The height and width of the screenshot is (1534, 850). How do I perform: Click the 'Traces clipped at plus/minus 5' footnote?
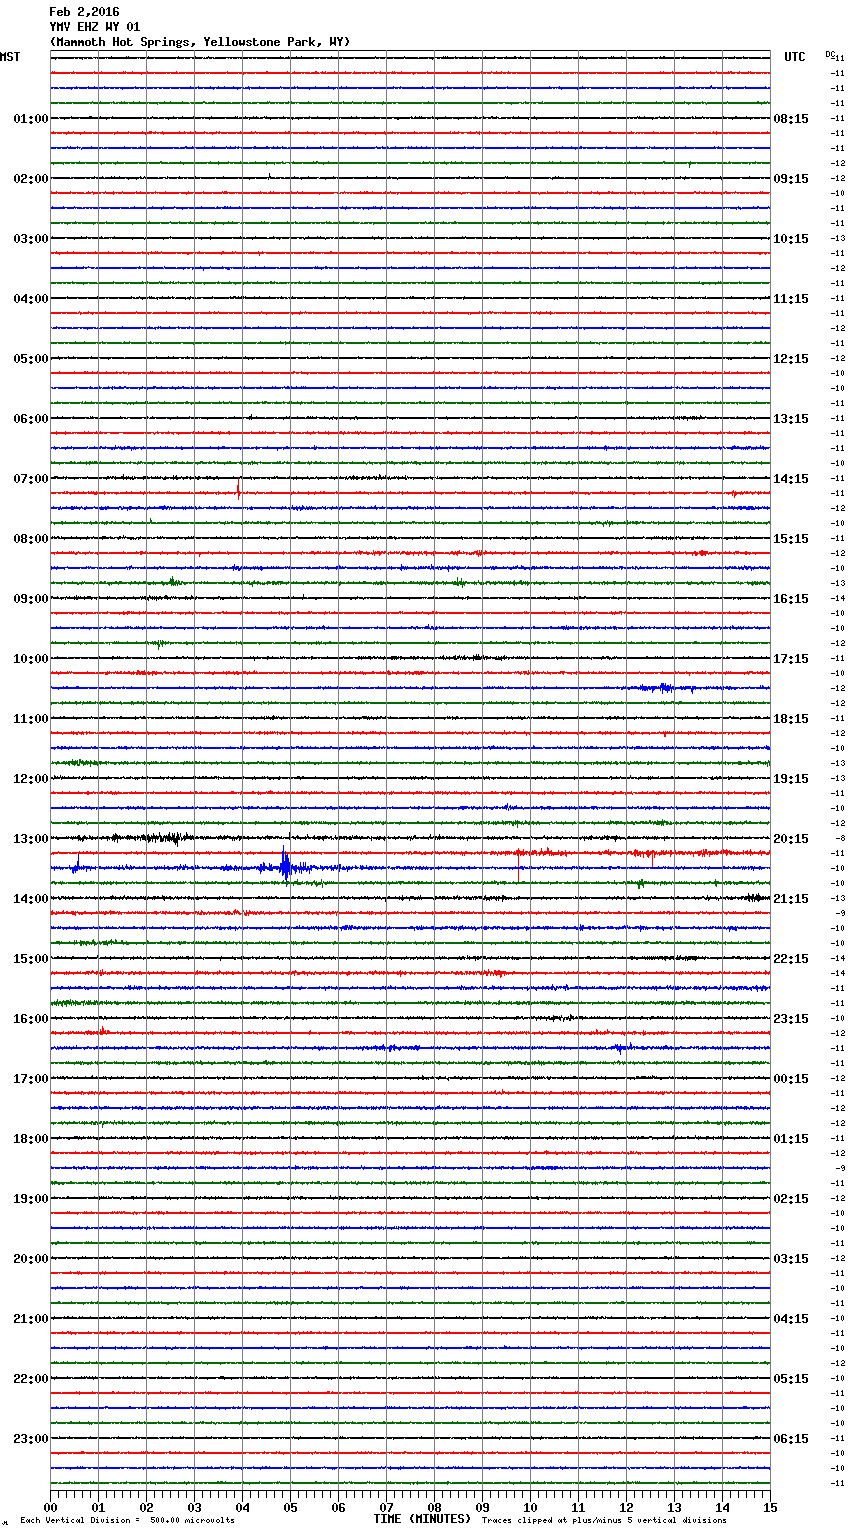tap(604, 1520)
